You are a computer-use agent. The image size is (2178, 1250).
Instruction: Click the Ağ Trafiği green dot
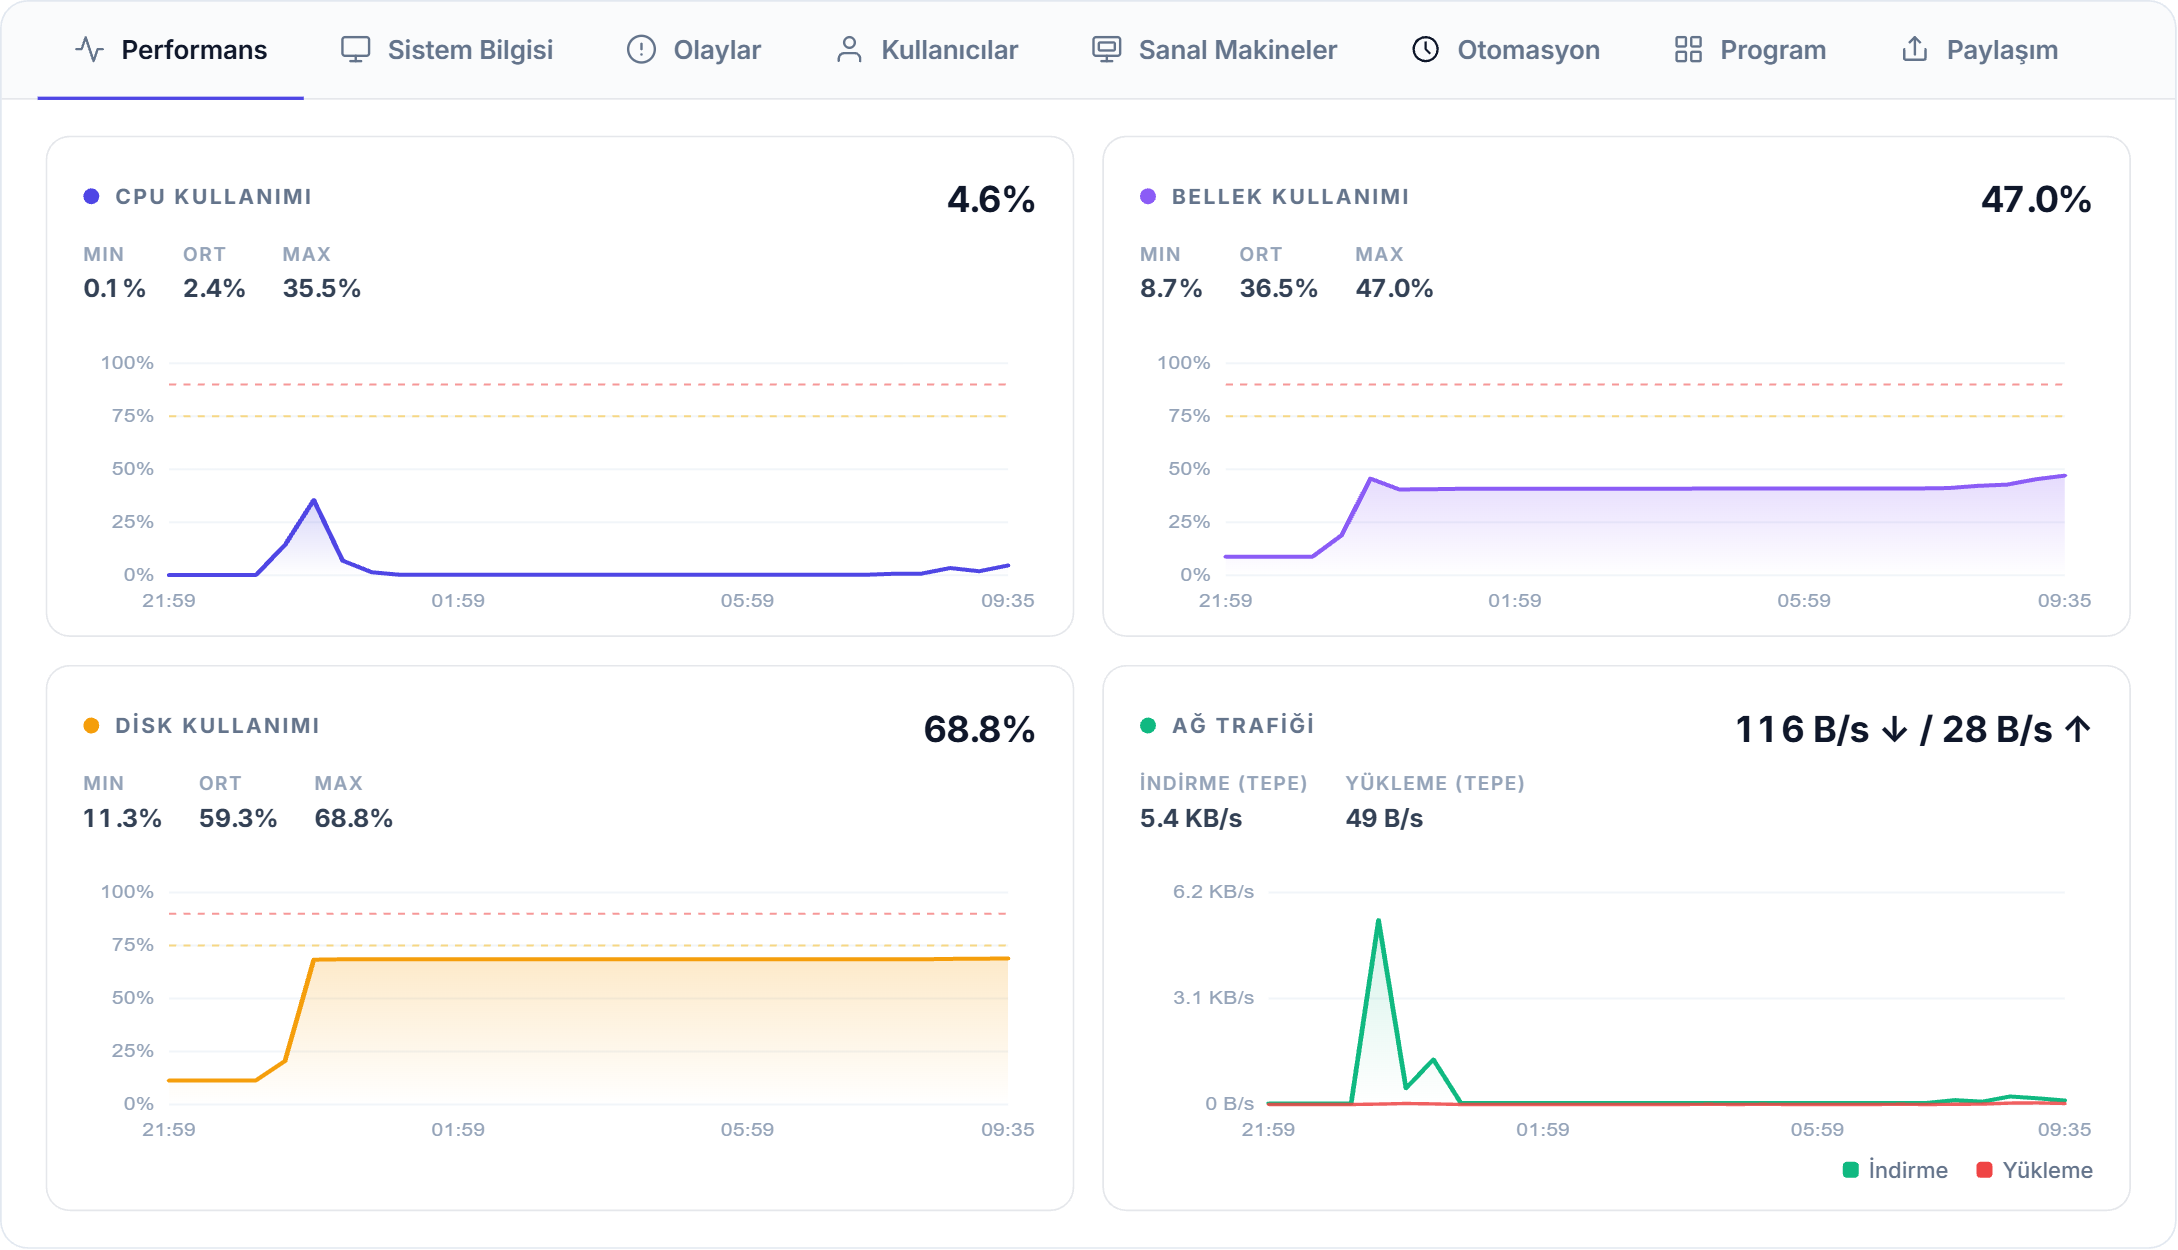tap(1148, 725)
